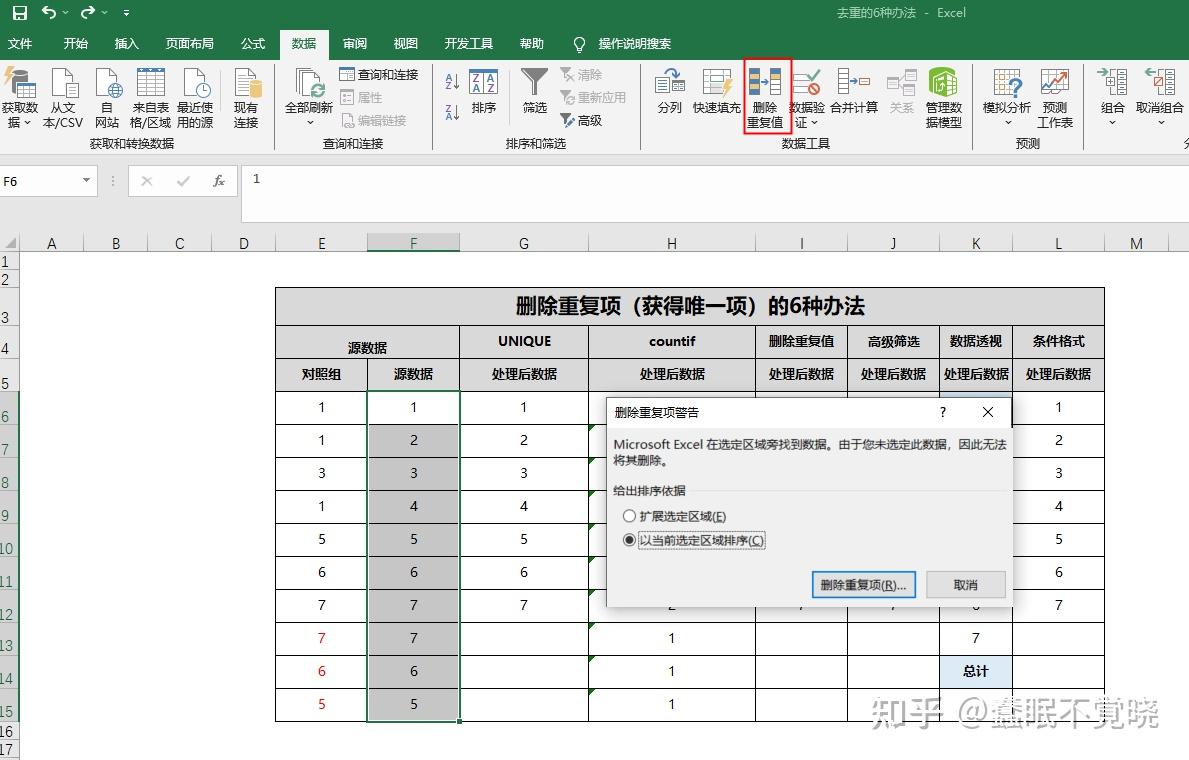Click Cancel (取消) in the warning dialog
Viewport: 1189px width, 760px height.
(x=965, y=585)
